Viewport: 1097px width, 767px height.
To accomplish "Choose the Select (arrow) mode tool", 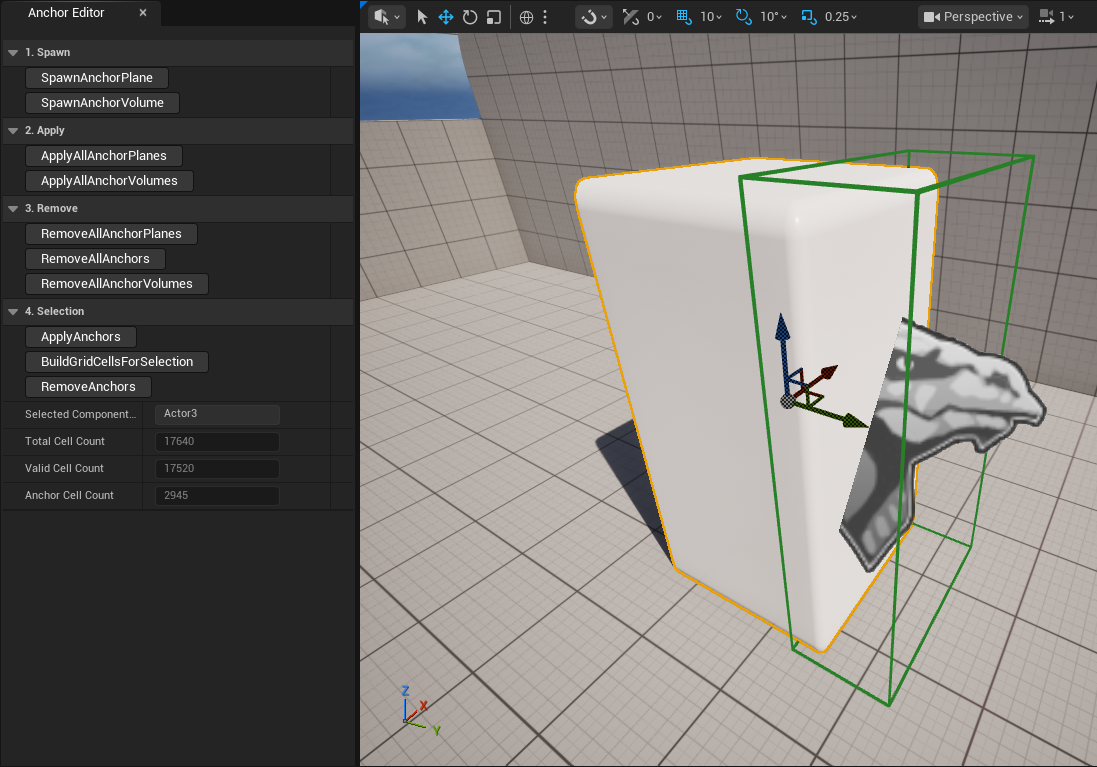I will click(422, 17).
